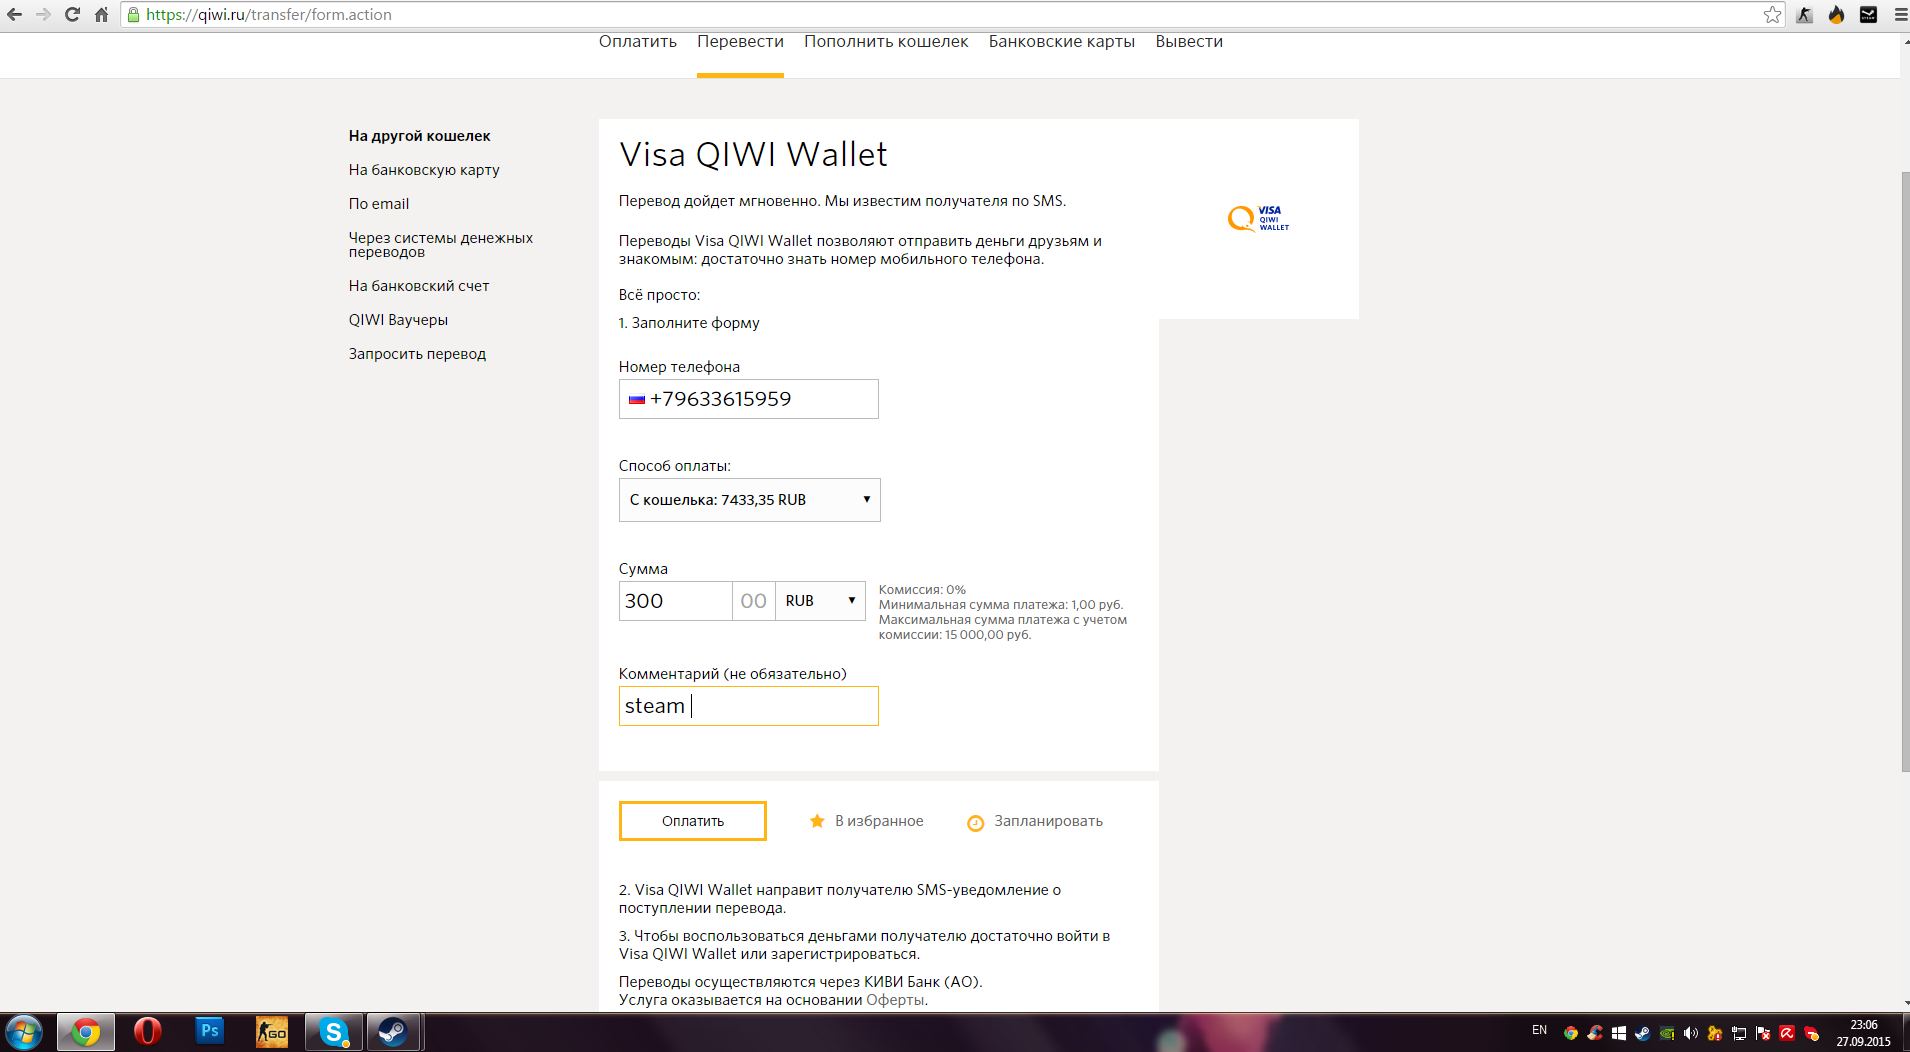Open NVIDIA tray icon

point(1667,1033)
